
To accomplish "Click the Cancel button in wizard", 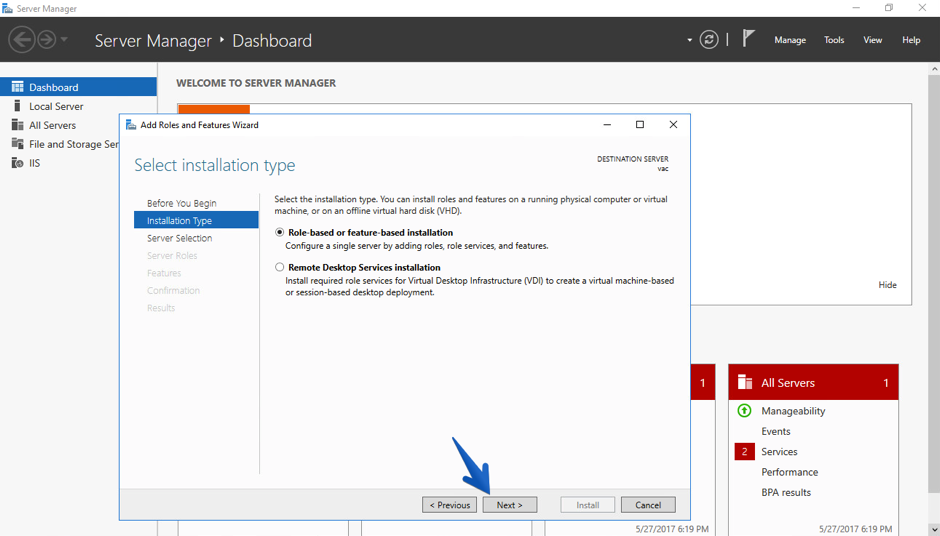I will click(x=648, y=505).
